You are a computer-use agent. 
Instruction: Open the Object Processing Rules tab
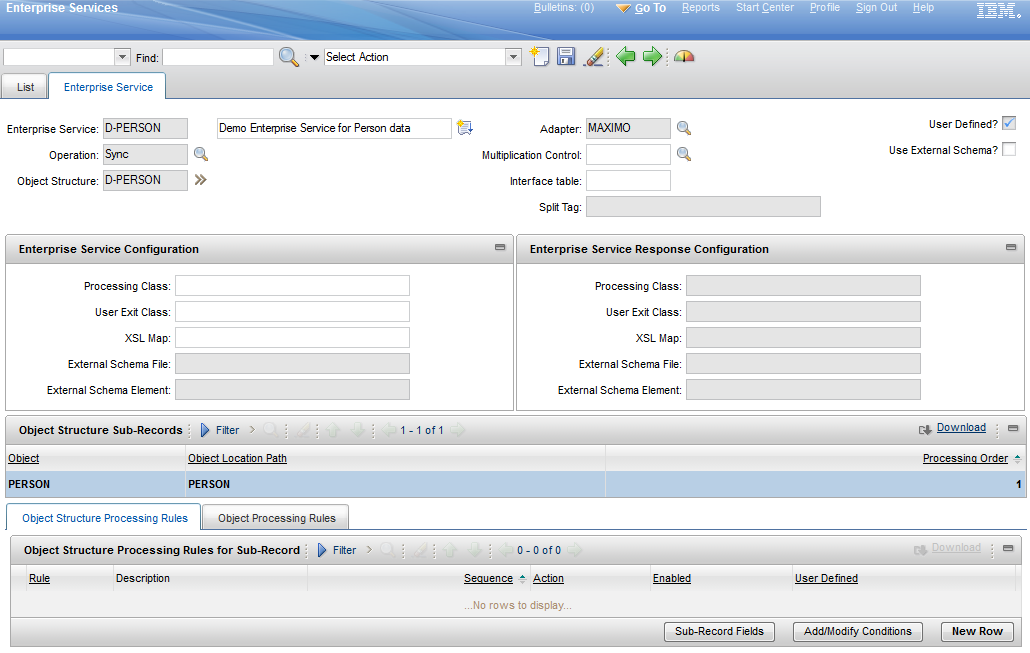[x=274, y=517]
